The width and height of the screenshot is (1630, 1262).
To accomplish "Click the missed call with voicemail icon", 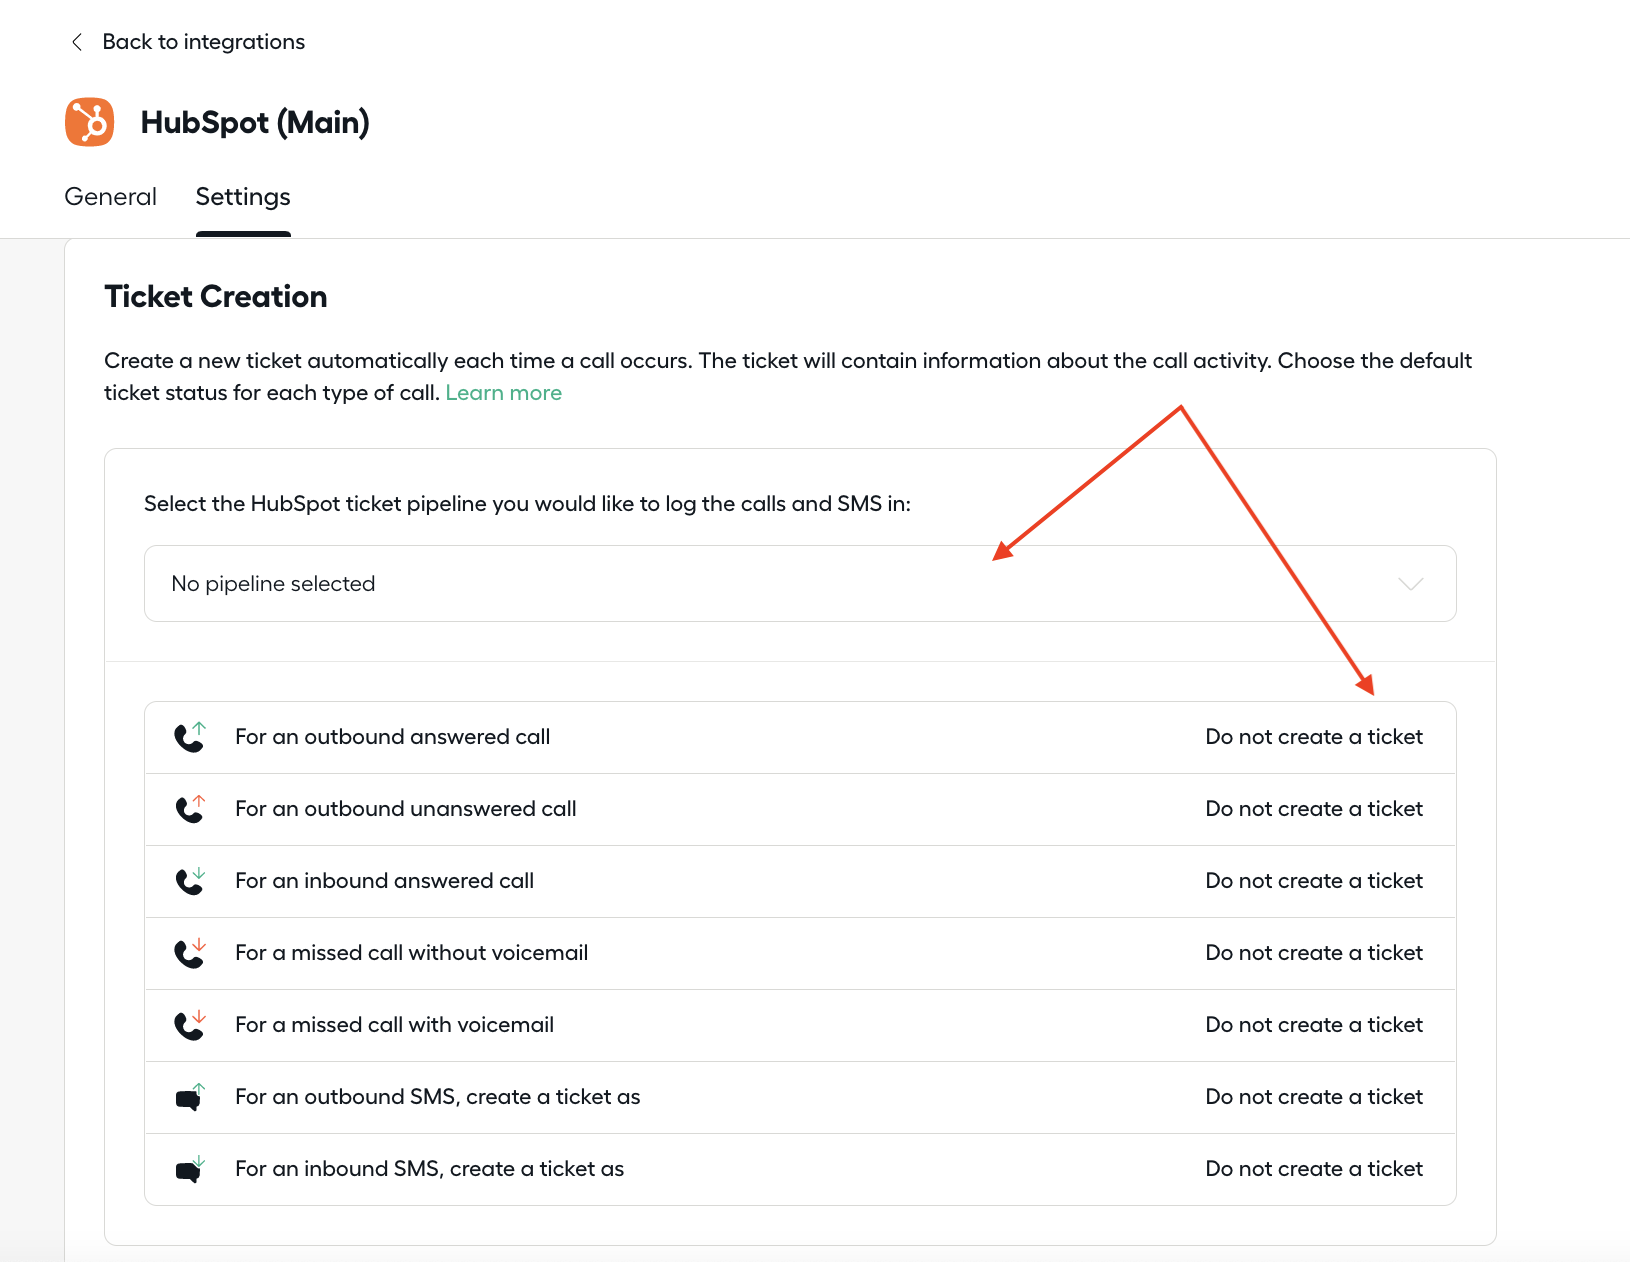I will tap(190, 1025).
